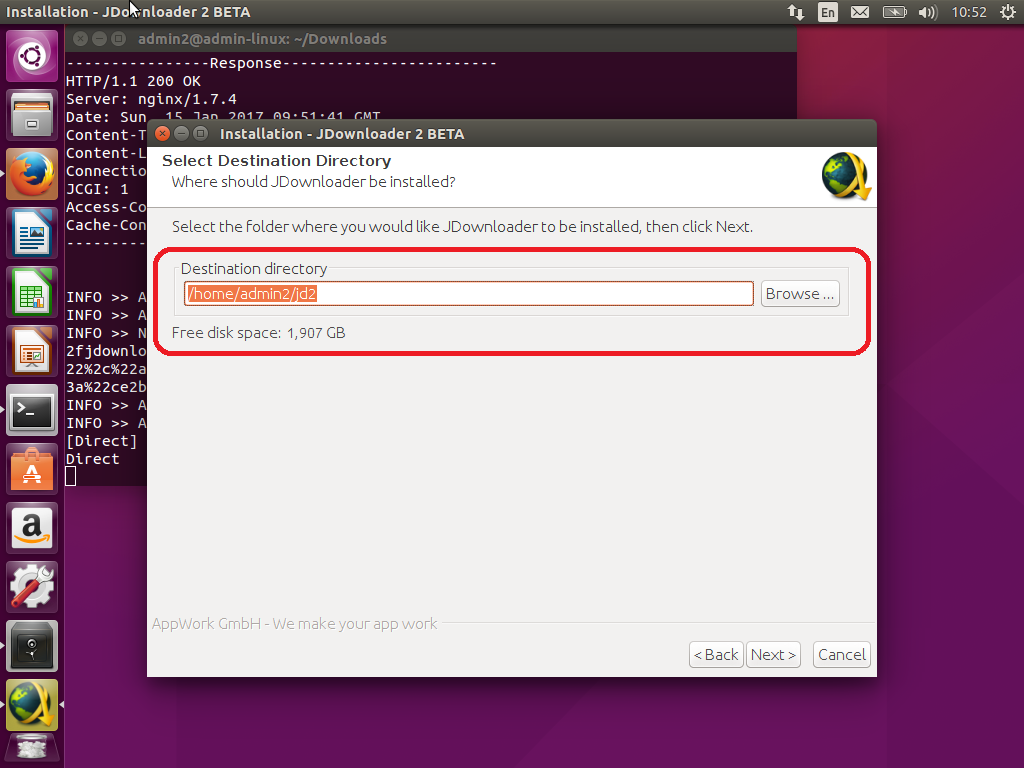
Task: Open the network connections indicator
Action: click(x=795, y=12)
